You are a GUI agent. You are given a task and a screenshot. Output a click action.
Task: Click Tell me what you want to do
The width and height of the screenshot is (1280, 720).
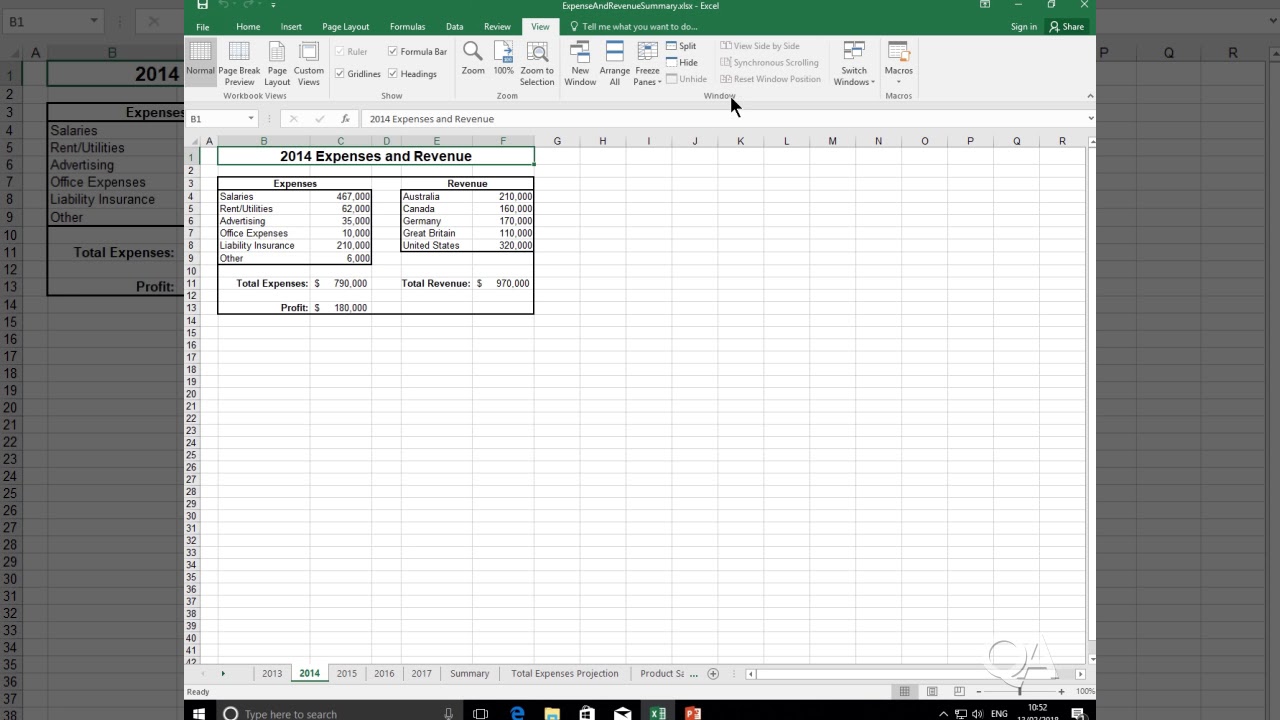[x=634, y=27]
